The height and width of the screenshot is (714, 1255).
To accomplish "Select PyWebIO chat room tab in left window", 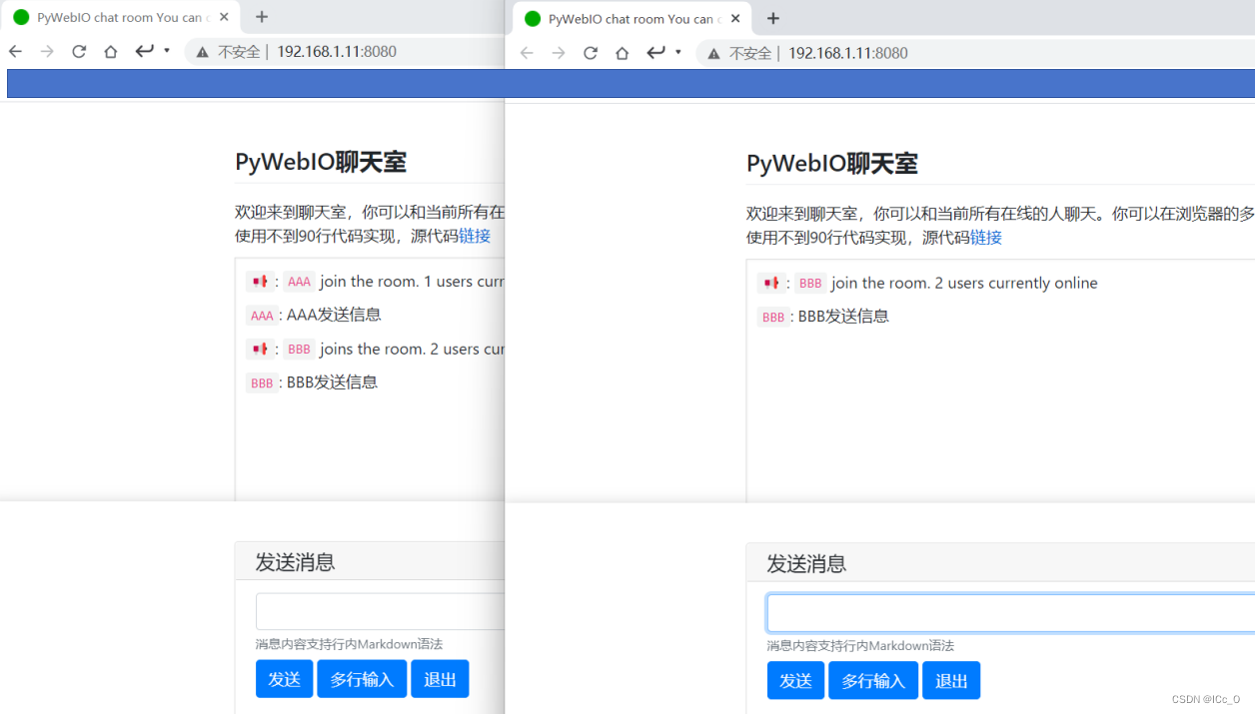I will click(122, 17).
